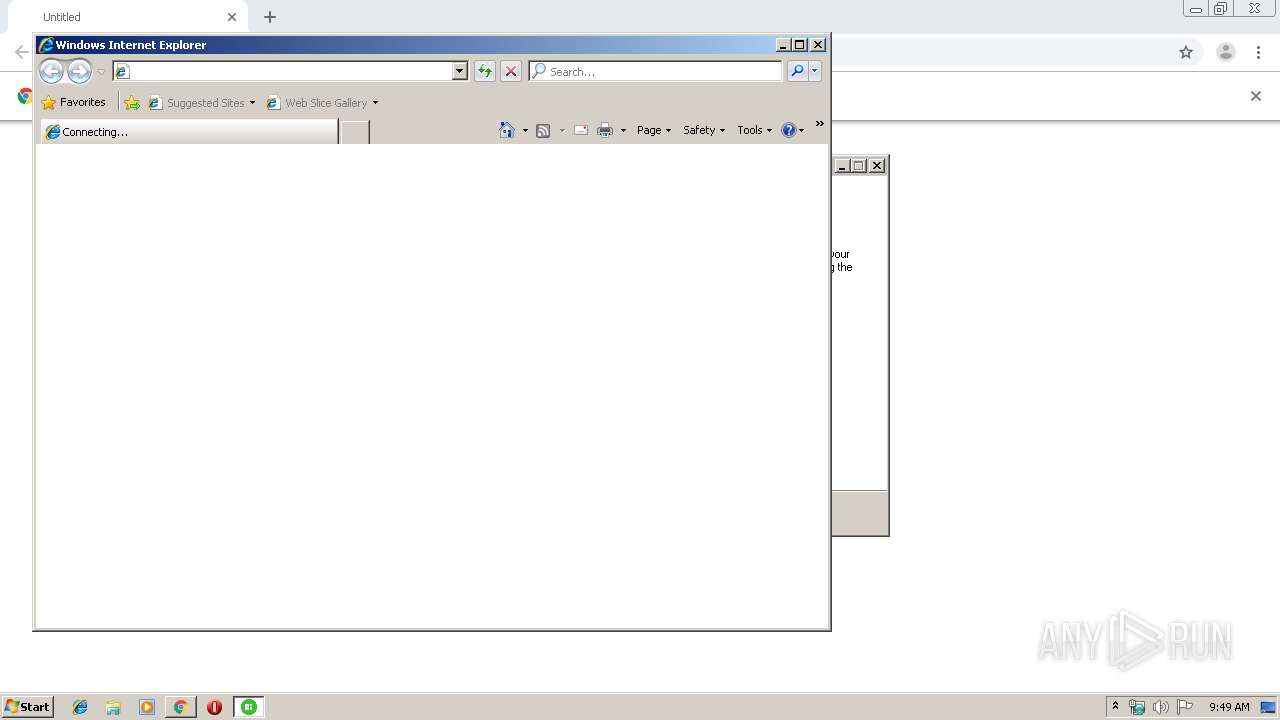Show more command bar items chevron
This screenshot has width=1280, height=720.
coord(820,124)
